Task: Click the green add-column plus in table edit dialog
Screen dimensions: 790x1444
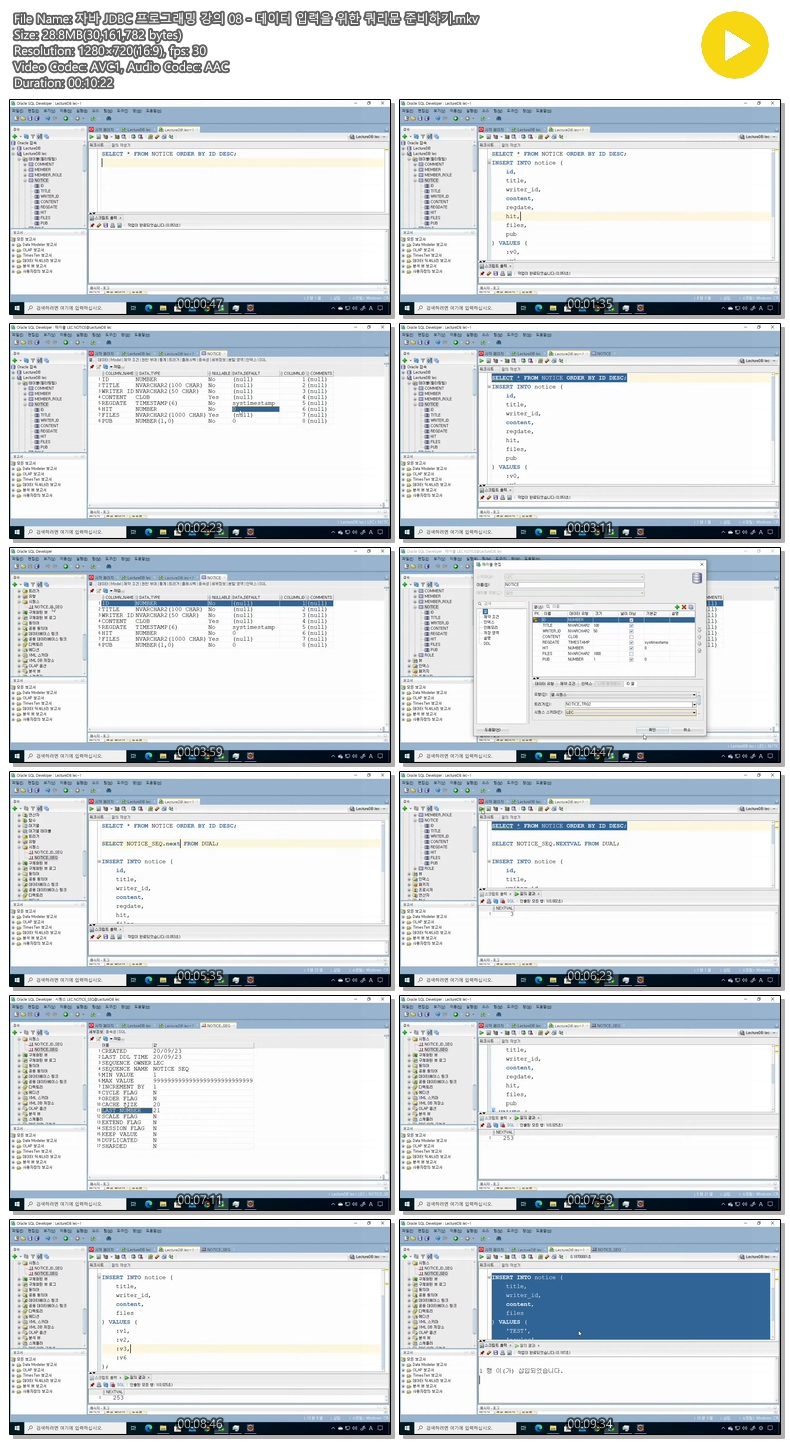Action: point(677,607)
